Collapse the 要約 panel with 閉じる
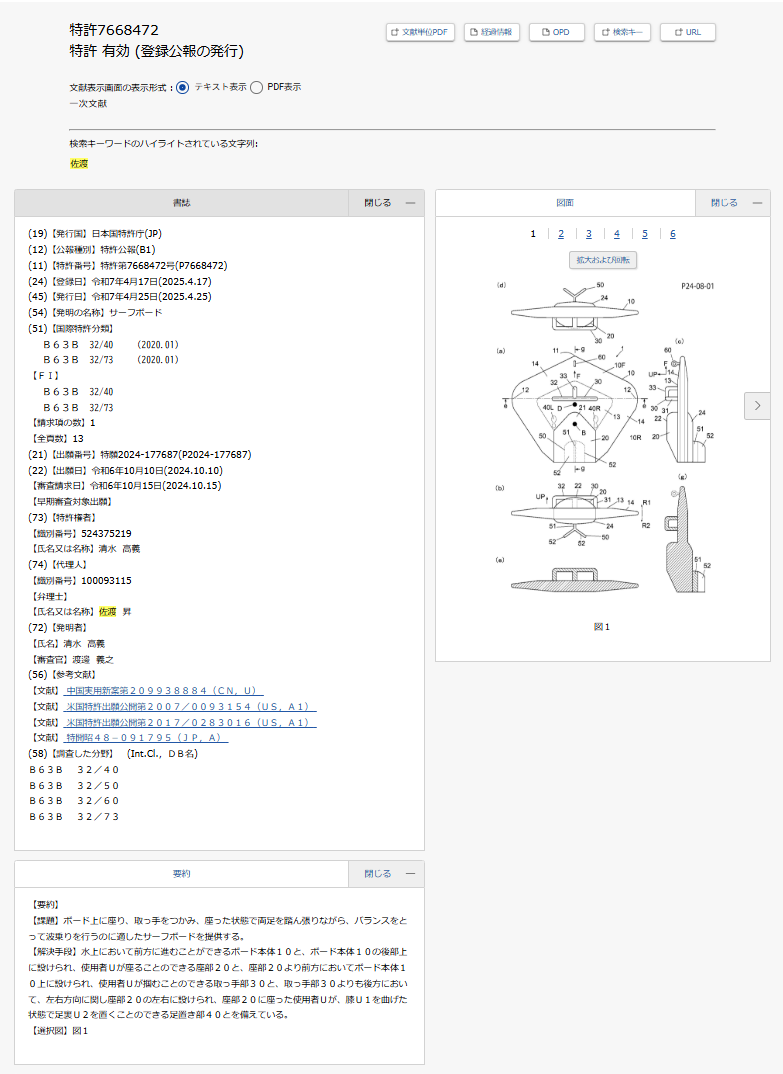783x1074 pixels. (x=386, y=873)
